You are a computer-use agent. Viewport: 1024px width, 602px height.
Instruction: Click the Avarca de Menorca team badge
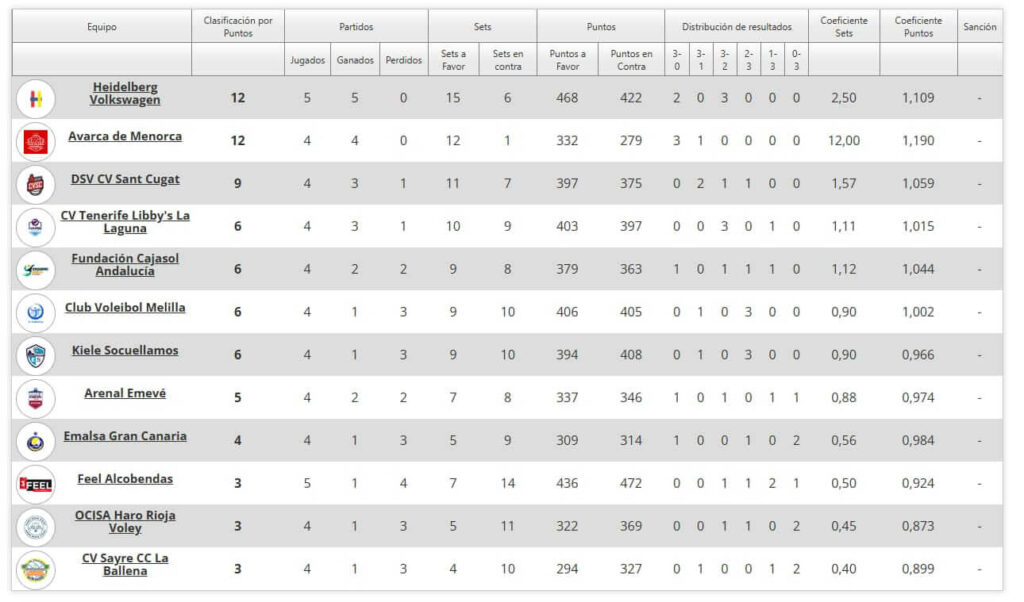pos(35,140)
